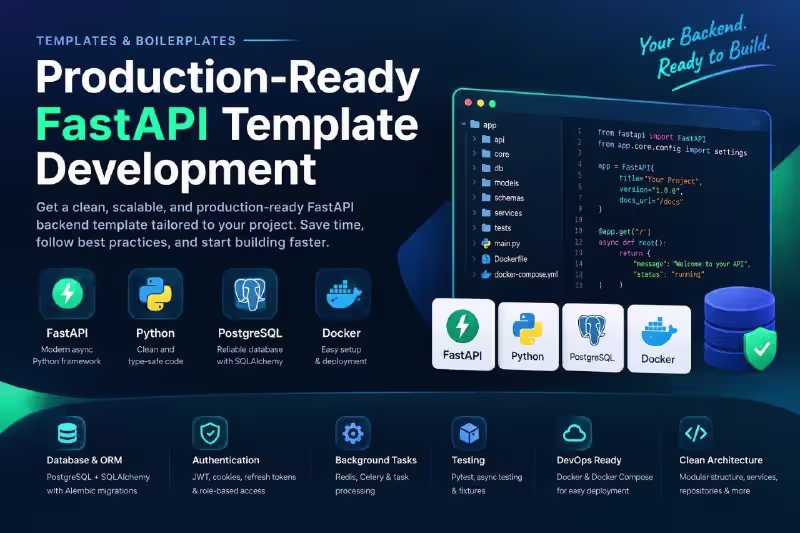The height and width of the screenshot is (533, 800).
Task: Click code line '@app.get("/")'
Action: pyautogui.click(x=624, y=232)
